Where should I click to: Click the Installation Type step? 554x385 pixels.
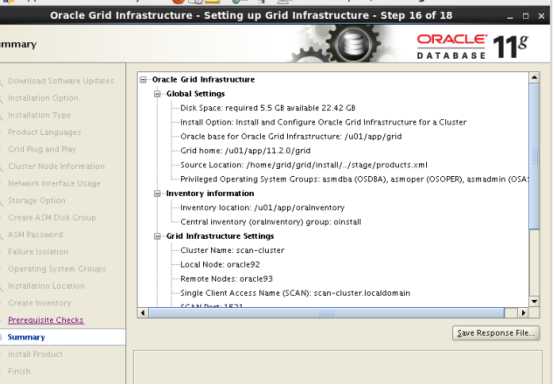pyautogui.click(x=39, y=115)
